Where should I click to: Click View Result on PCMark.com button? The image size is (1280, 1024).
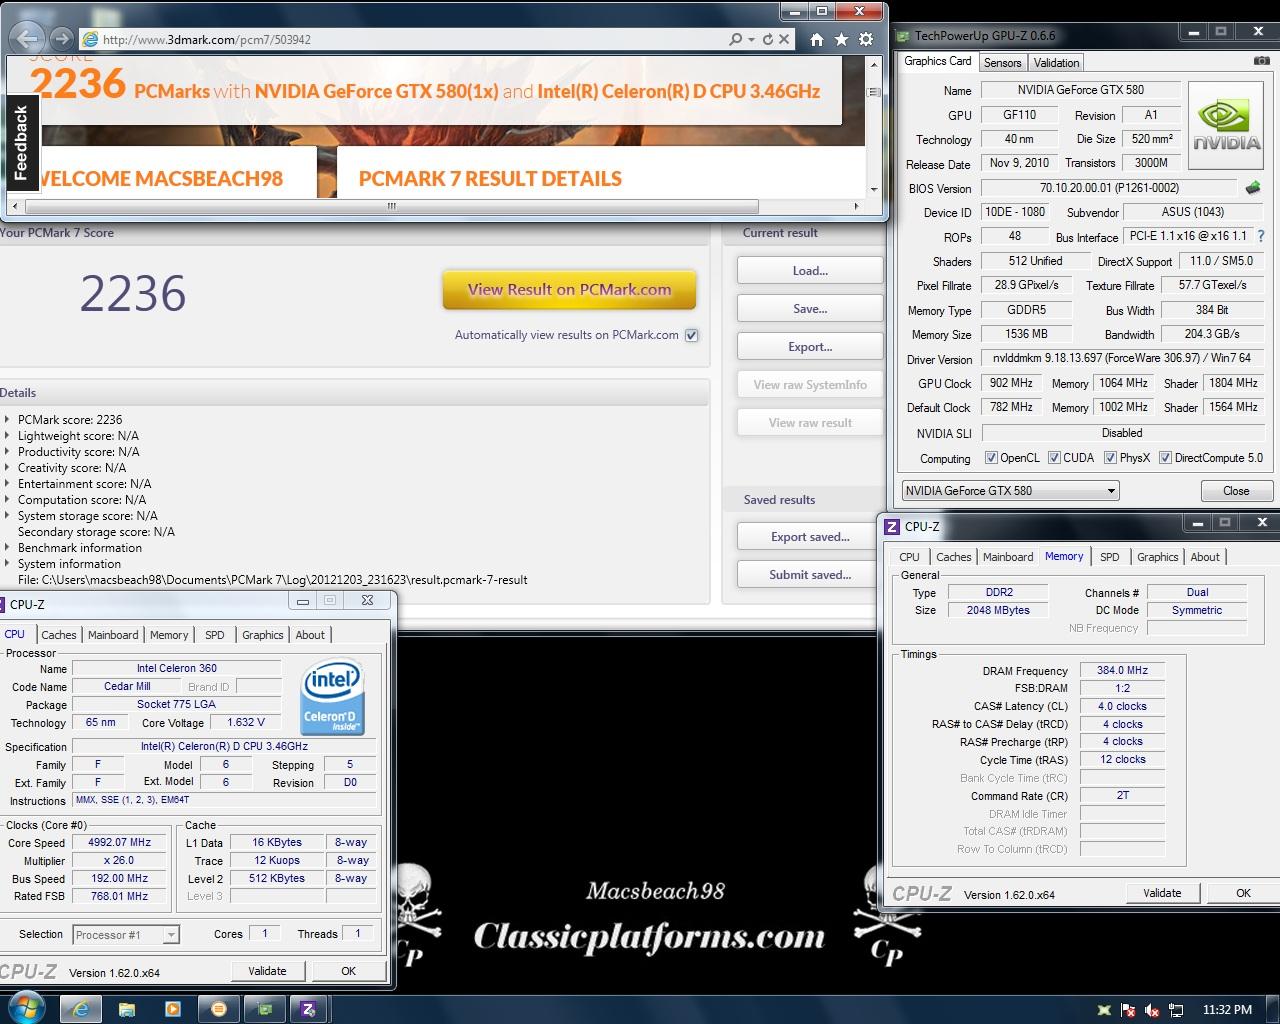pyautogui.click(x=569, y=290)
